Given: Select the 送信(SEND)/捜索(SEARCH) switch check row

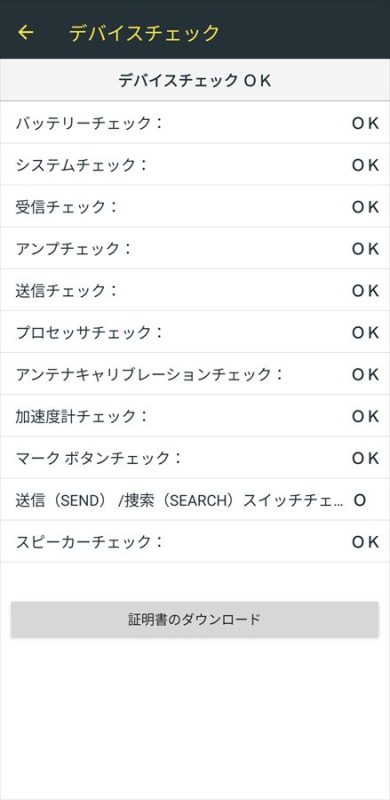Looking at the screenshot, I should coord(195,500).
